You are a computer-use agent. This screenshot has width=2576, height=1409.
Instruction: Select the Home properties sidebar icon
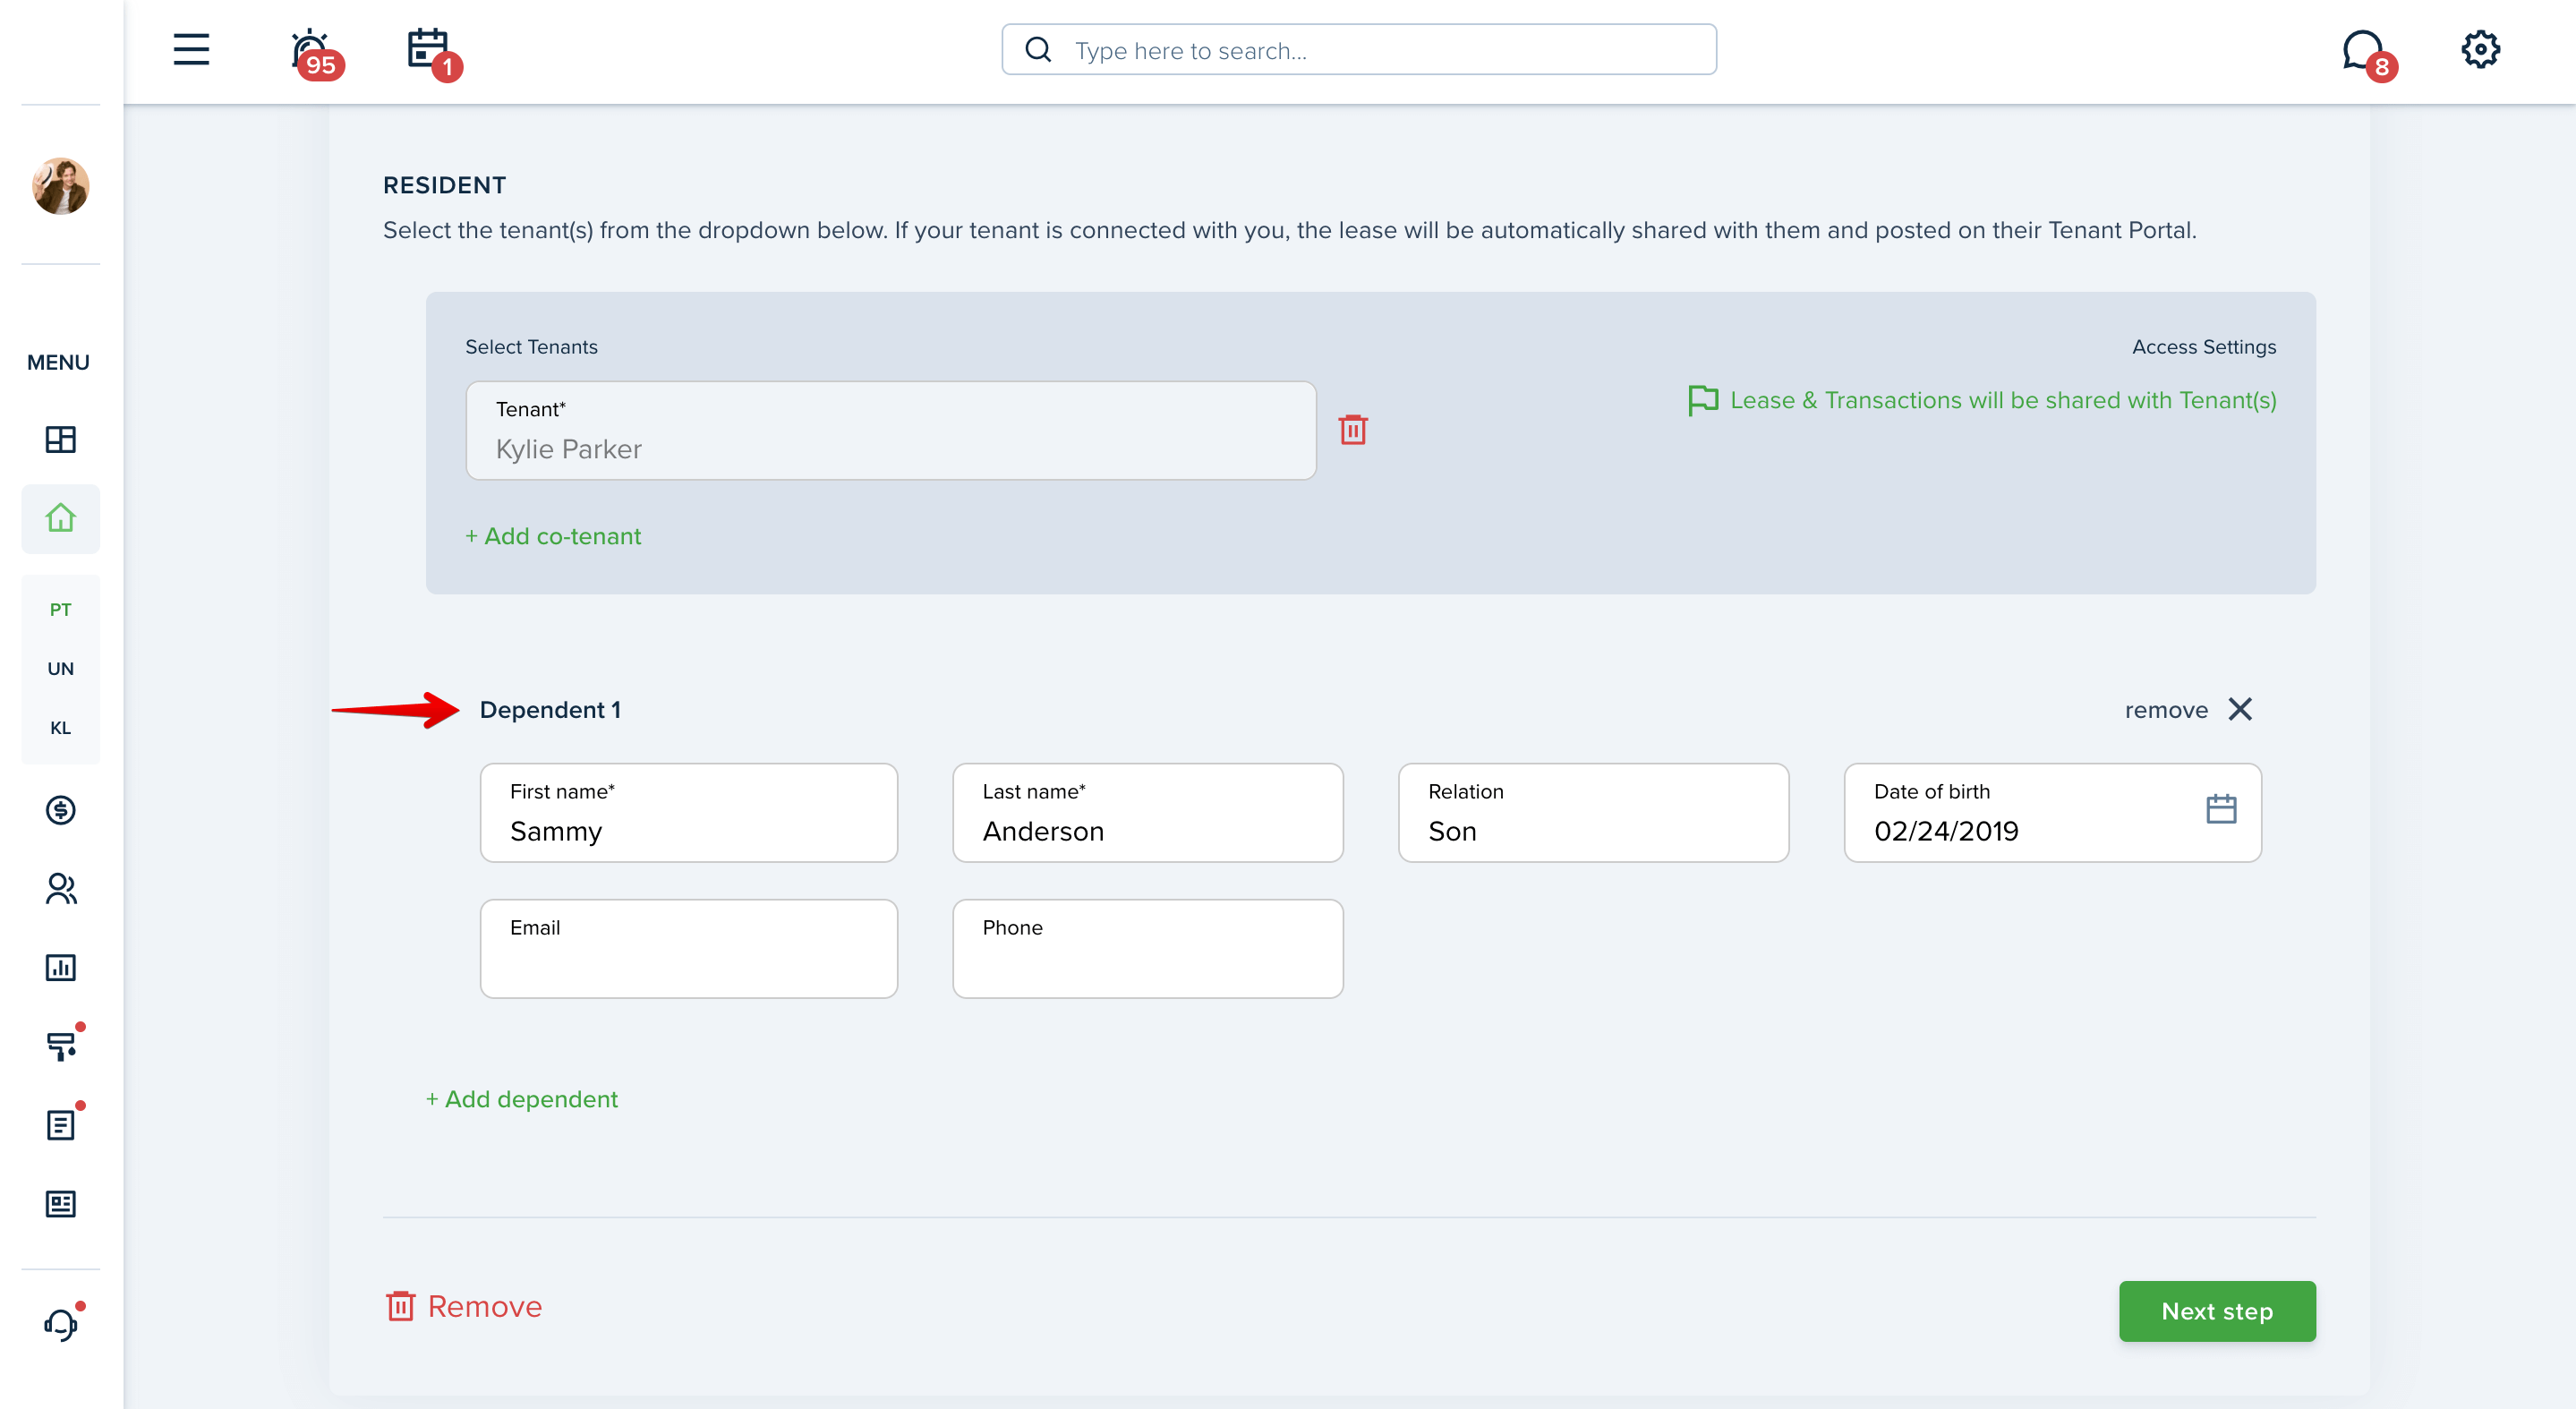(61, 518)
